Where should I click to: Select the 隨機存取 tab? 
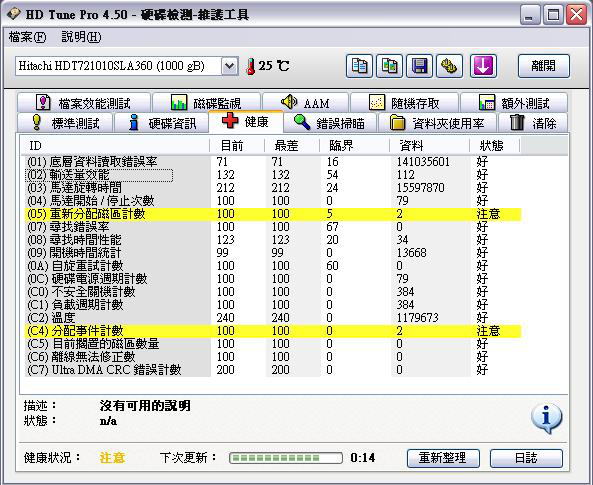[x=405, y=103]
